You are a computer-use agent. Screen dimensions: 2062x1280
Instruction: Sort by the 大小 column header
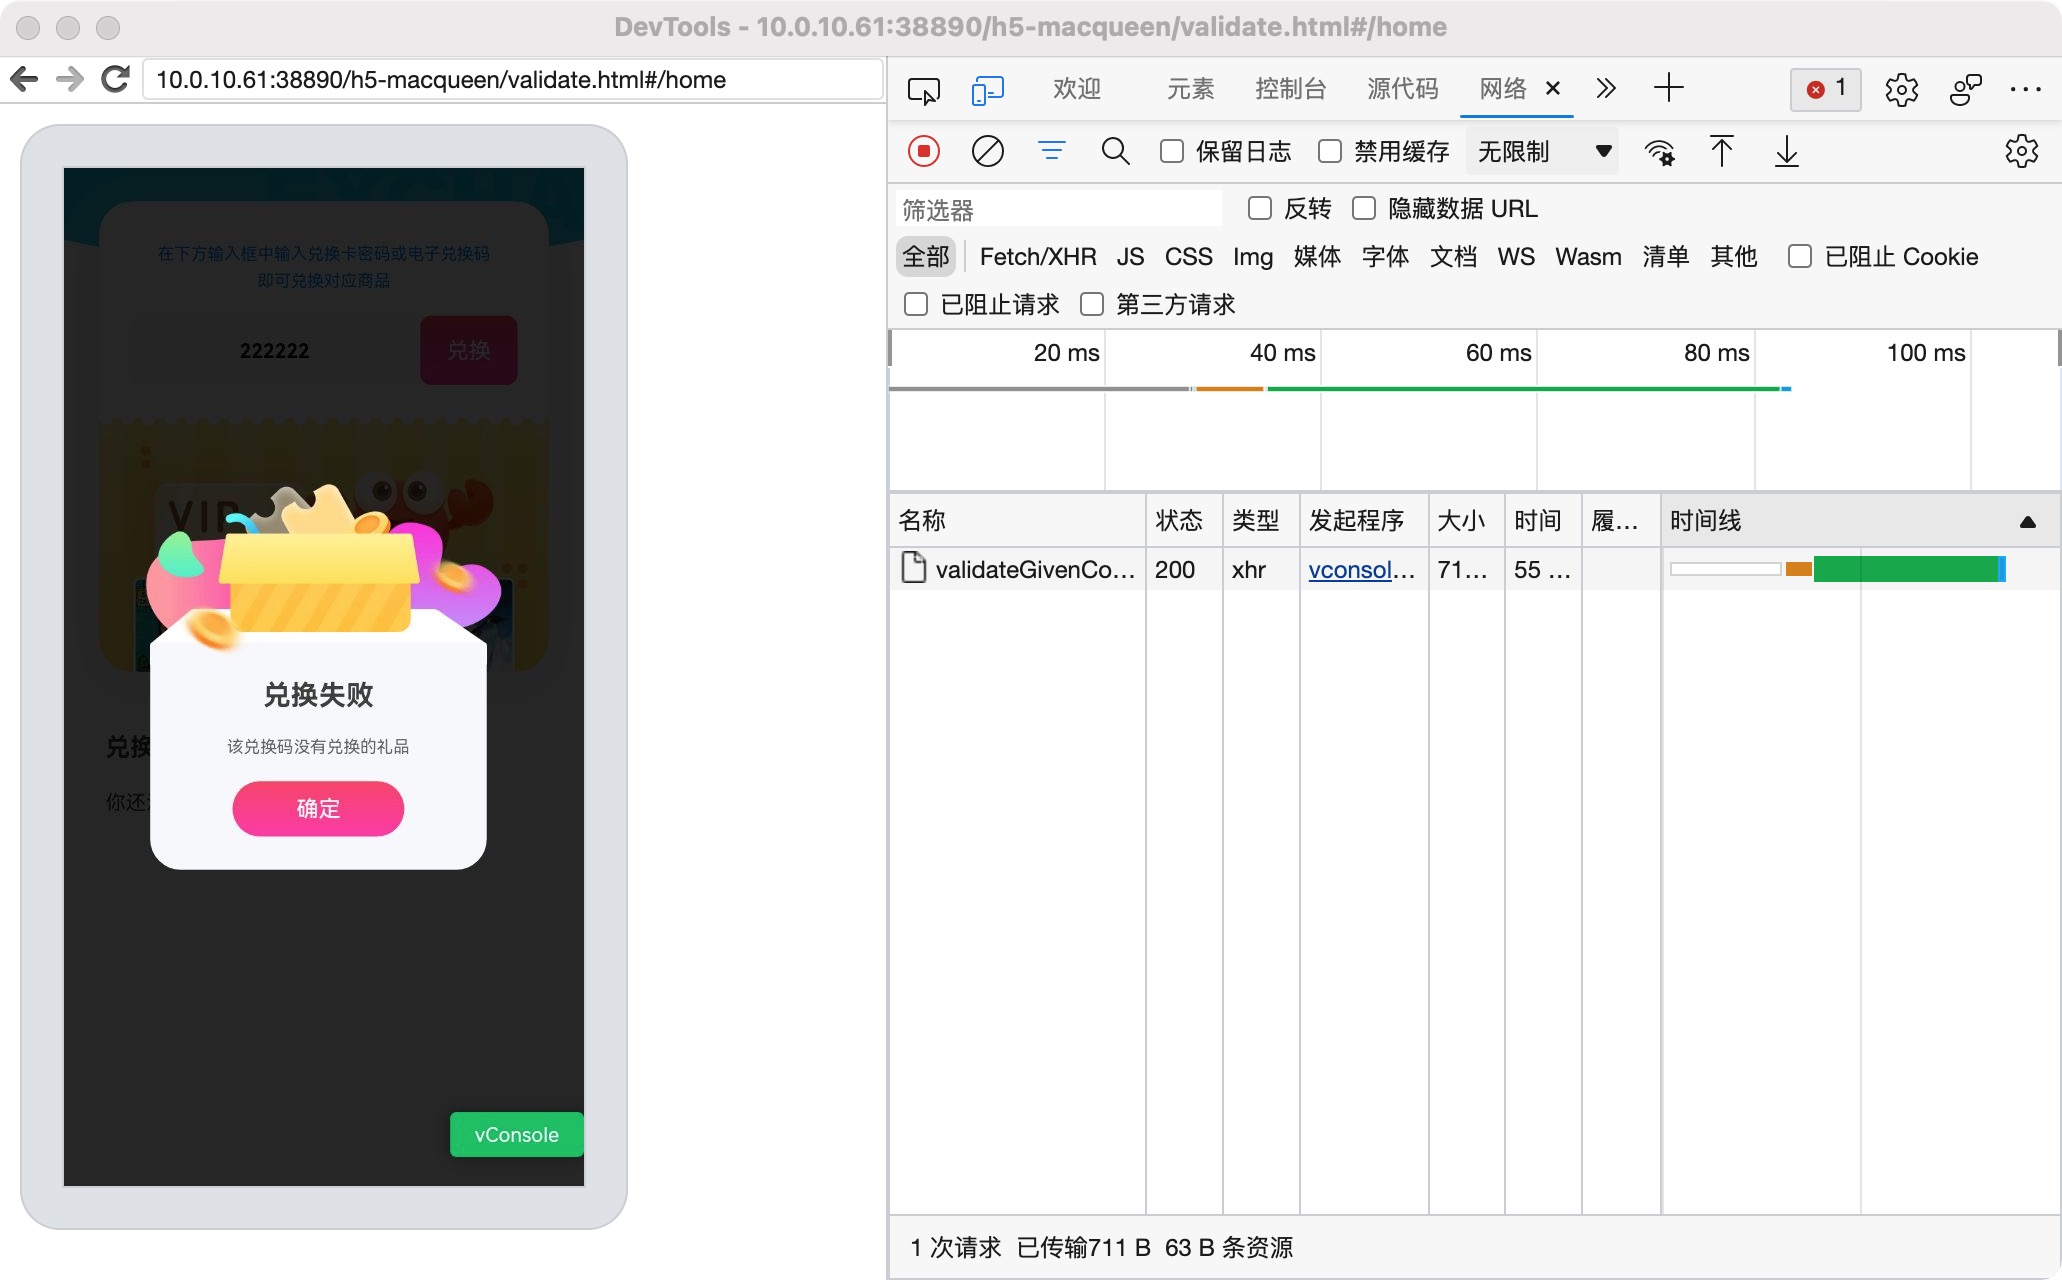pos(1466,520)
